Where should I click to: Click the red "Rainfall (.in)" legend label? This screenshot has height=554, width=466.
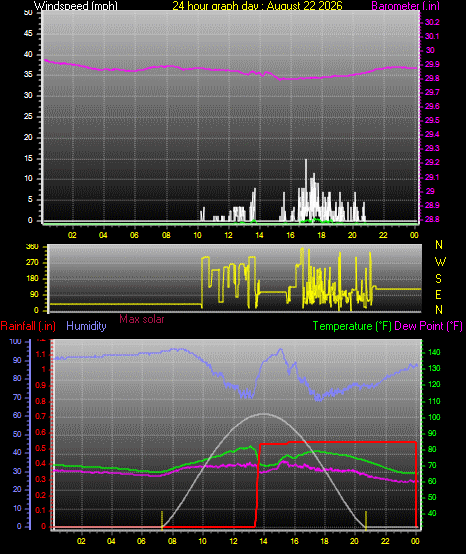click(28, 326)
